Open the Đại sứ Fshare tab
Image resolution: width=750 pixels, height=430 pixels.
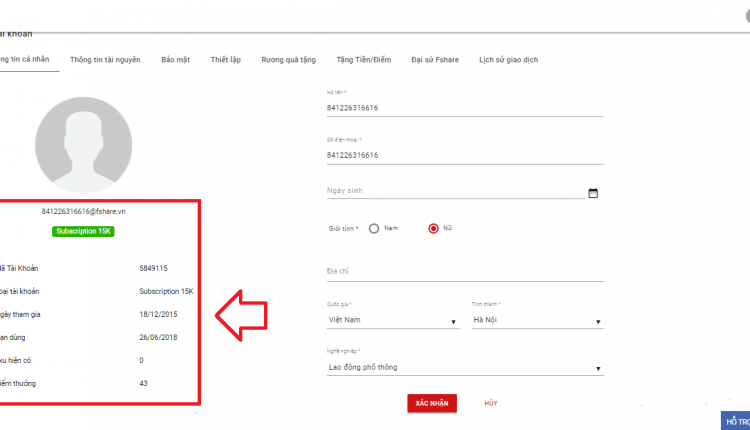coord(435,60)
